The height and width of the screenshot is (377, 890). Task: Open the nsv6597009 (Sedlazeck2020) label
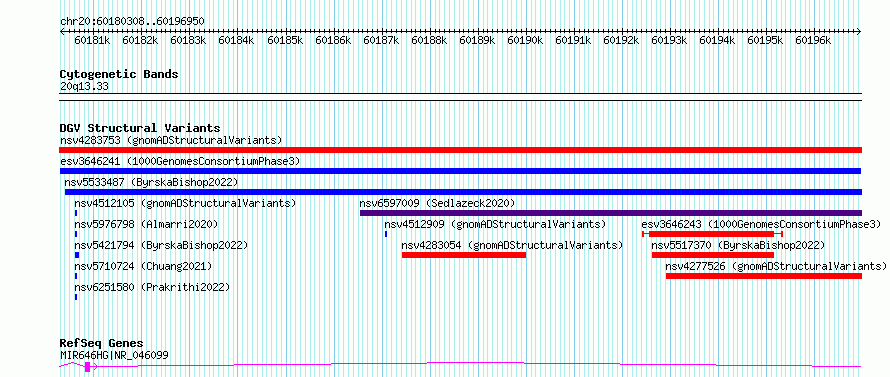(x=437, y=203)
